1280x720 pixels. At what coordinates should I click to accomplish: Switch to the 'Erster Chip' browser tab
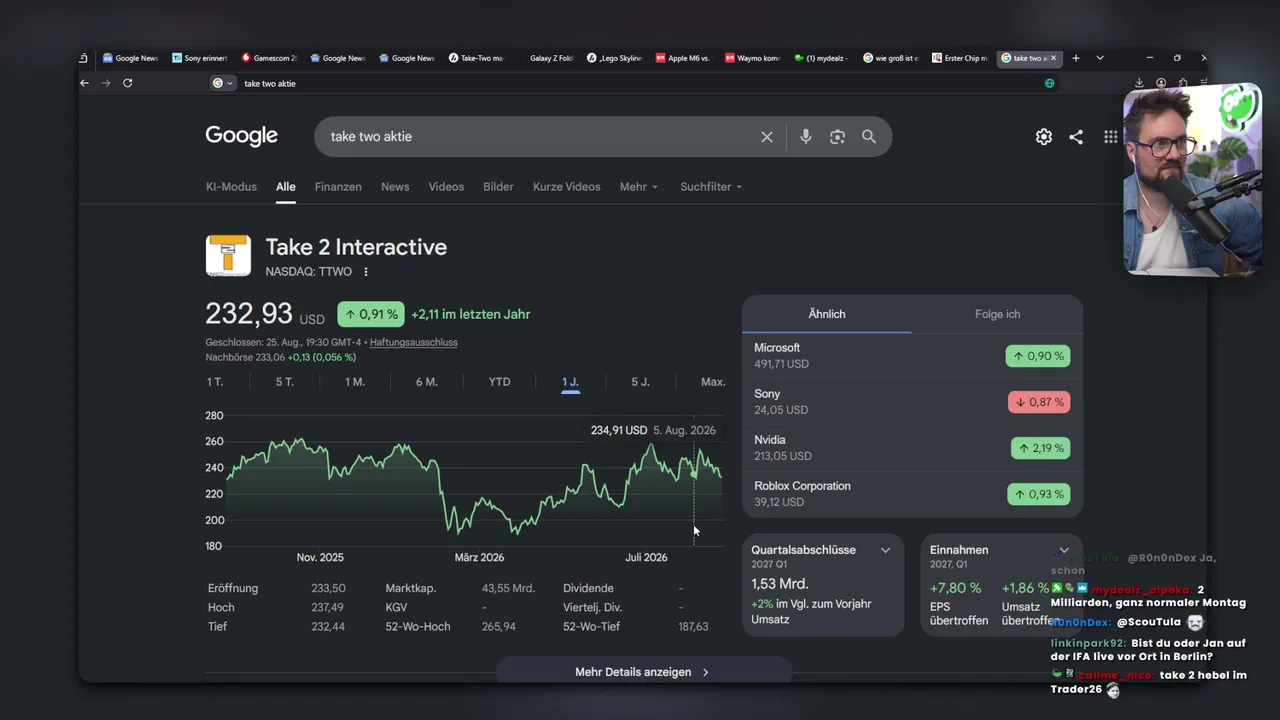coord(959,58)
